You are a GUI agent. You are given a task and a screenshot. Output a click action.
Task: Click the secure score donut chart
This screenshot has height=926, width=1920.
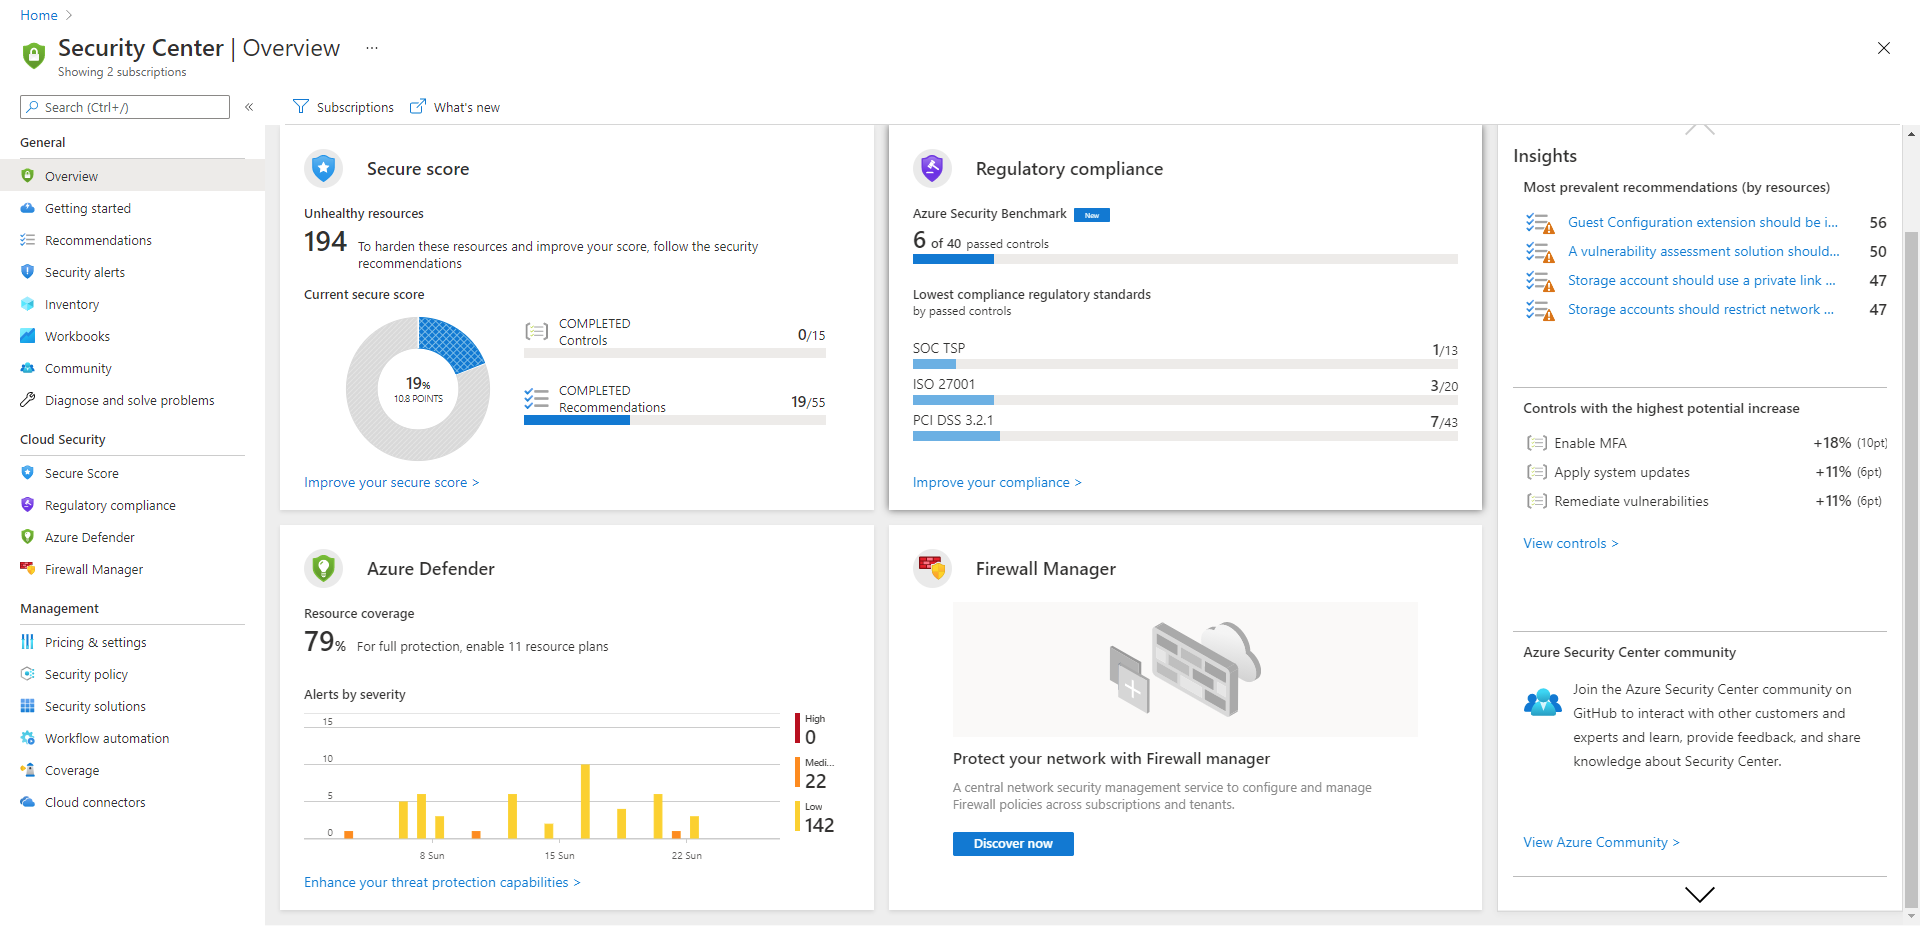coord(418,388)
